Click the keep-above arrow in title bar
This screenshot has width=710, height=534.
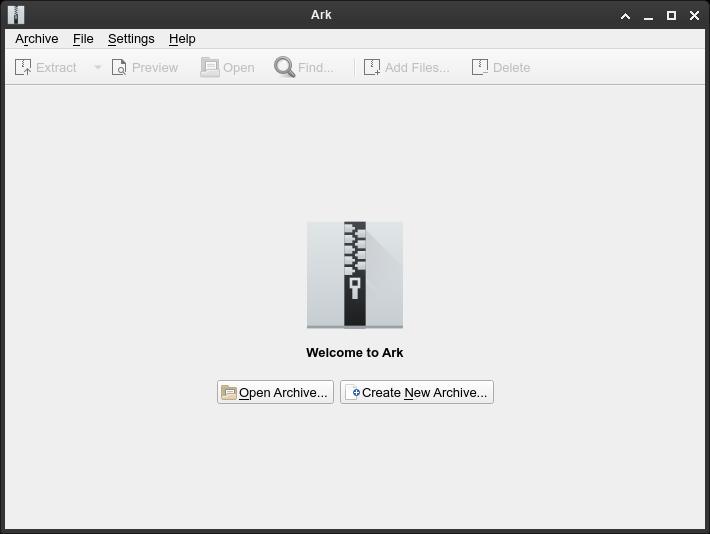[625, 16]
